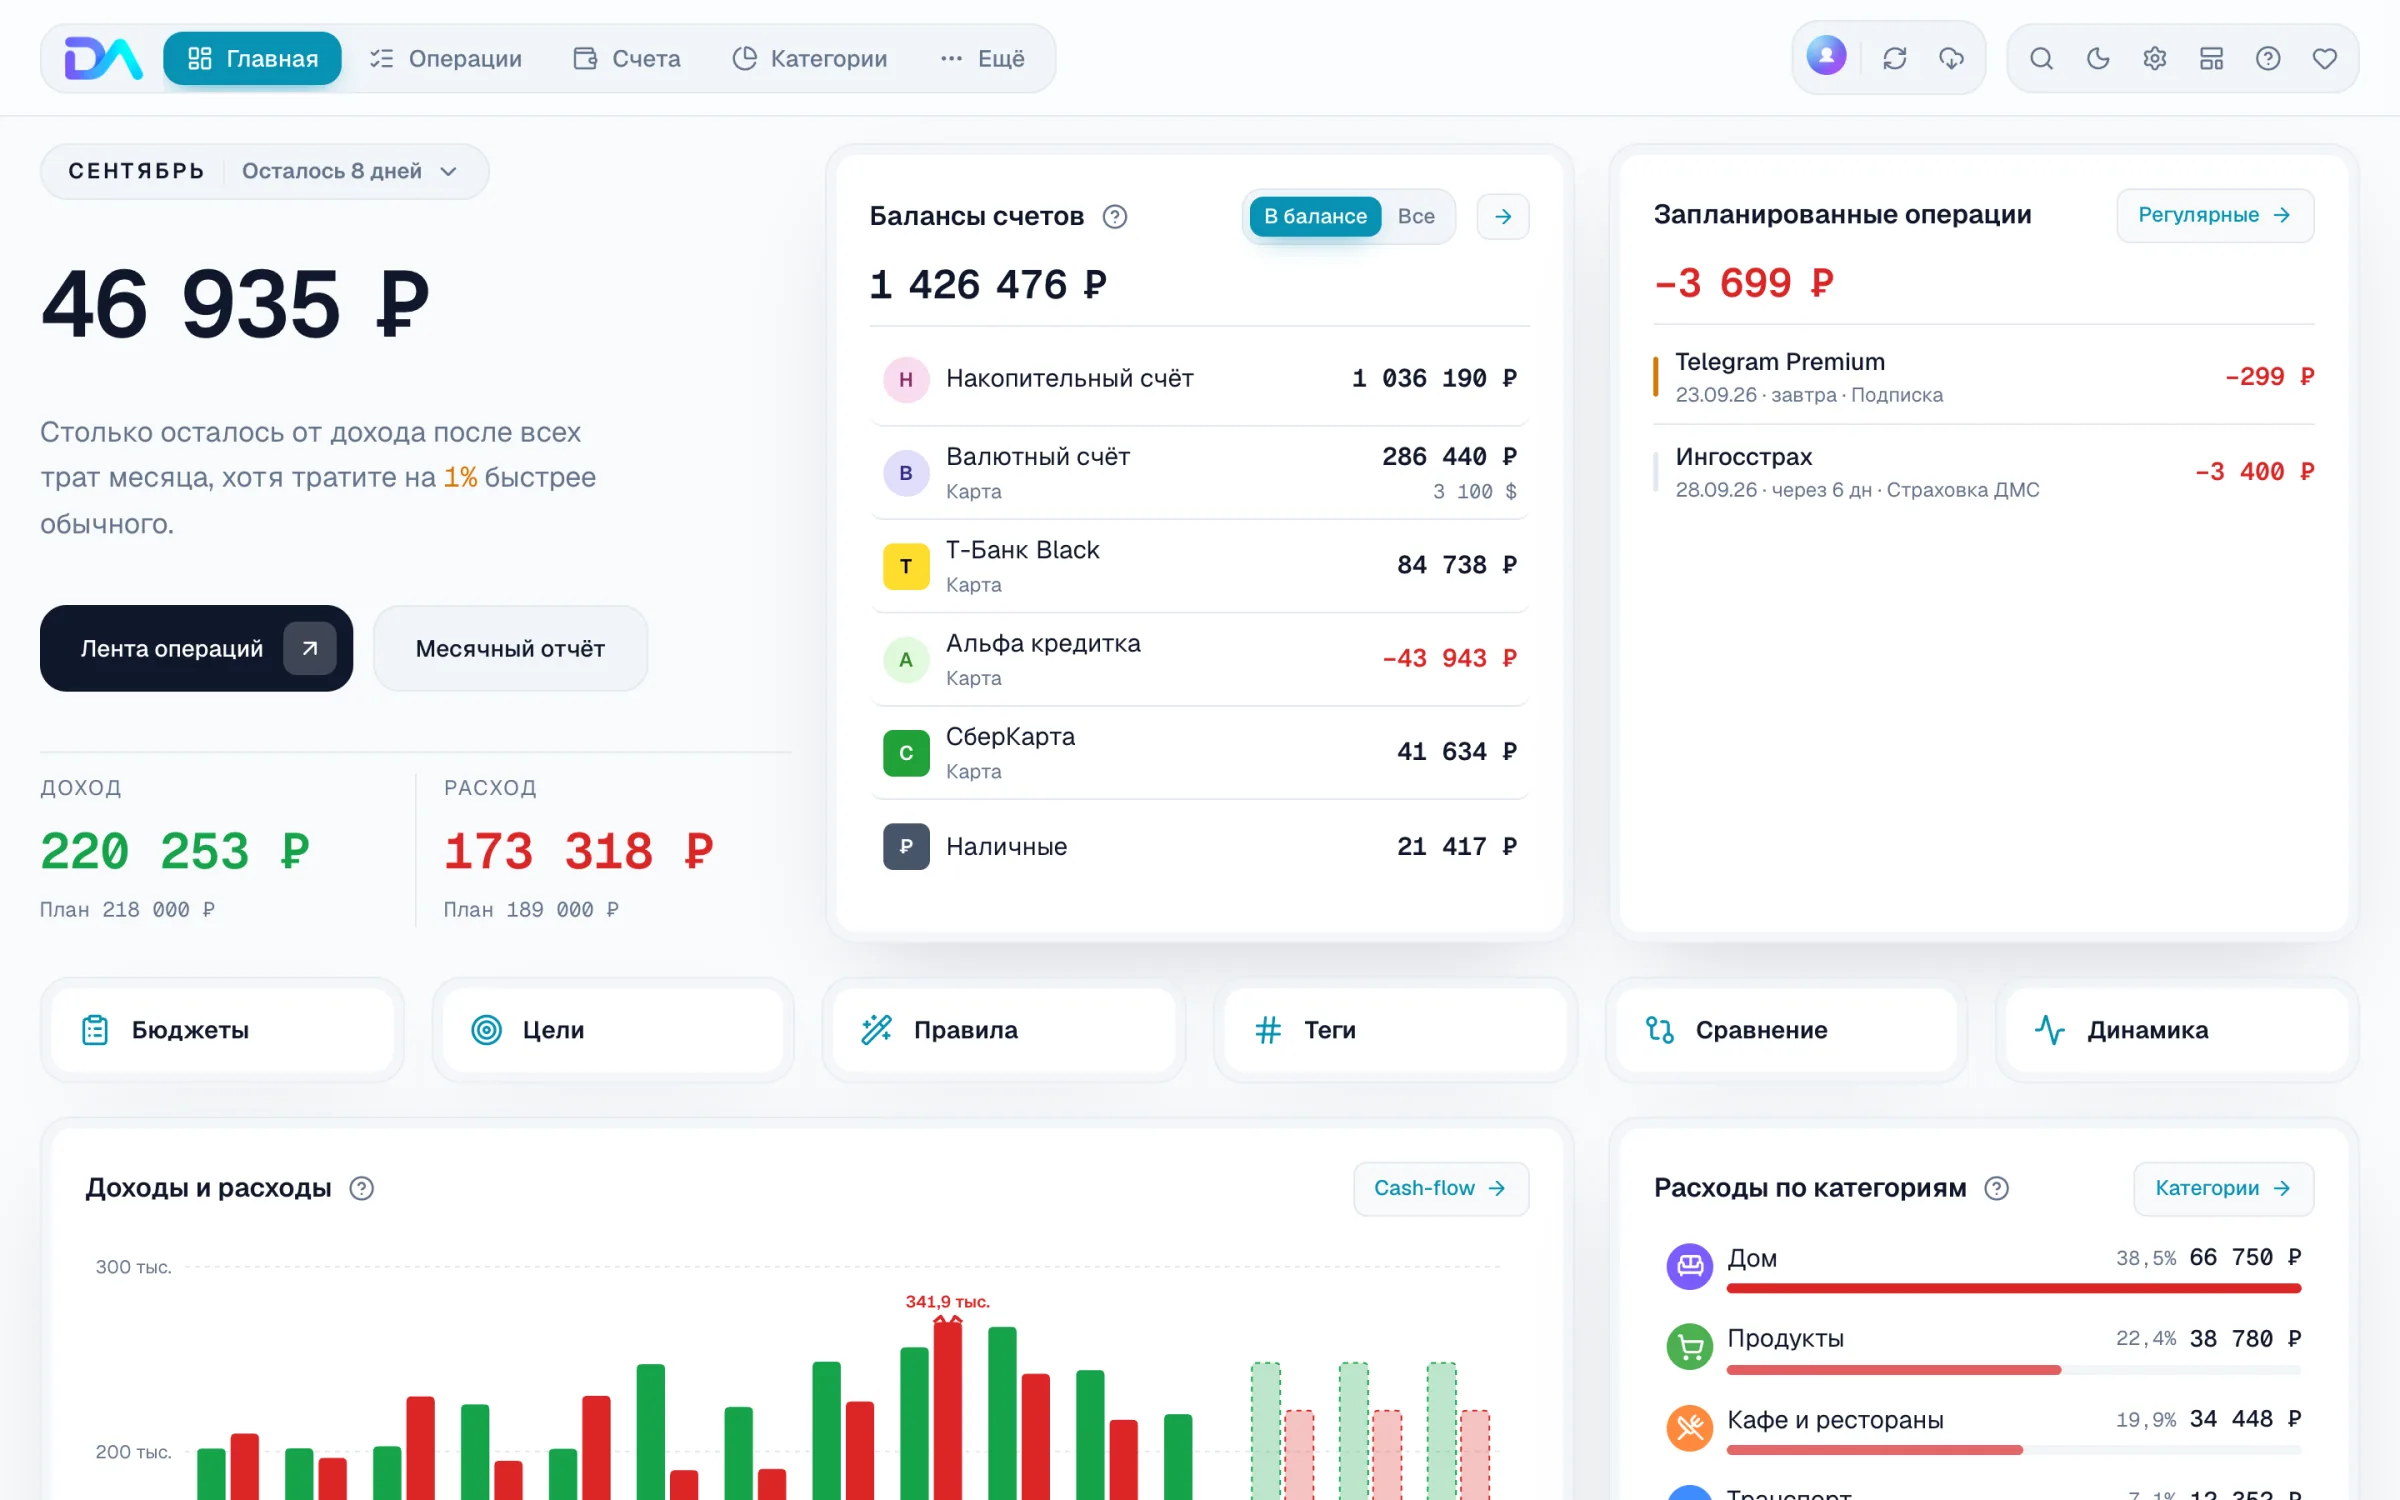Click the cloud download icon
The height and width of the screenshot is (1500, 2400).
click(x=1951, y=58)
